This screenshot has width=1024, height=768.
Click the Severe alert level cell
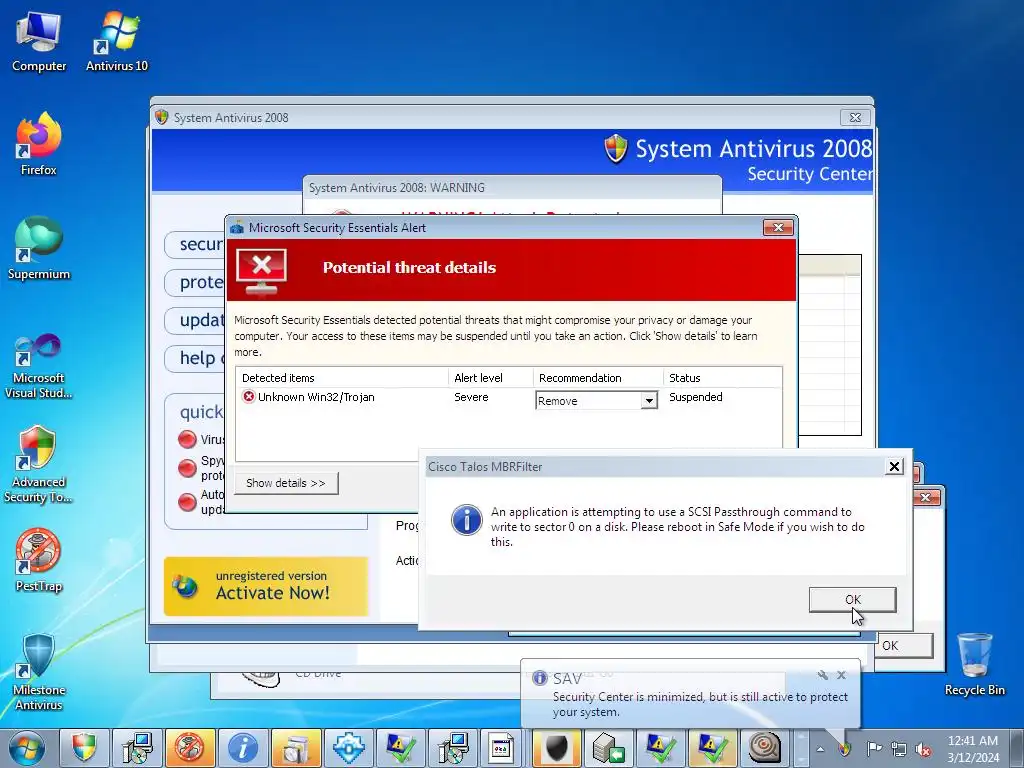(x=471, y=397)
